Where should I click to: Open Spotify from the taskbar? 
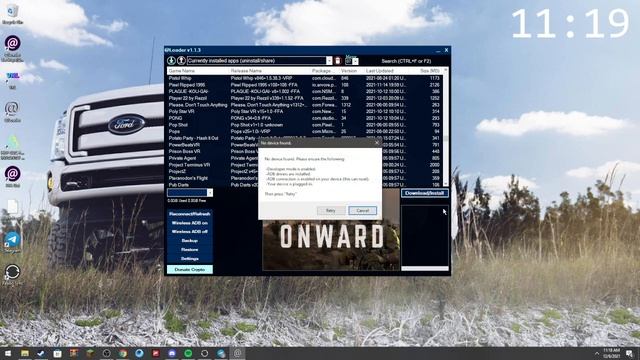pyautogui.click(x=188, y=353)
